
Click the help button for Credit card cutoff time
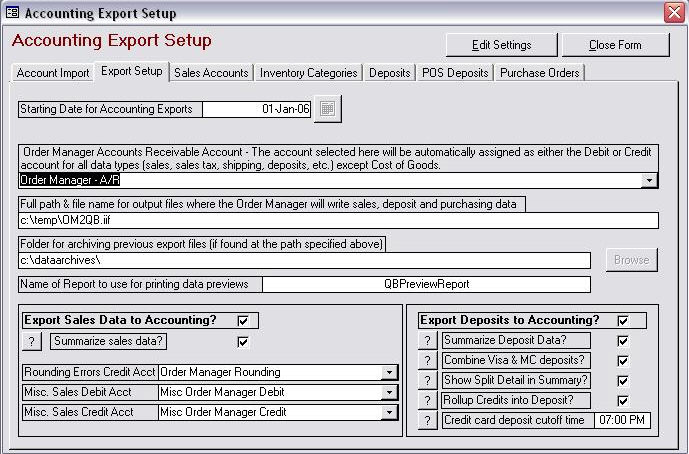pyautogui.click(x=427, y=420)
